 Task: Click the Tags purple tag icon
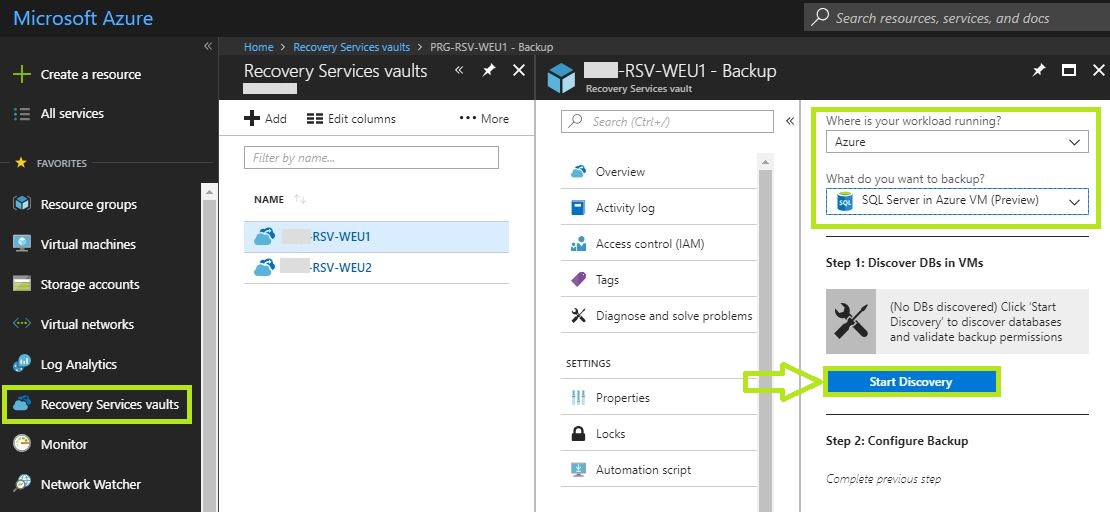pyautogui.click(x=578, y=280)
